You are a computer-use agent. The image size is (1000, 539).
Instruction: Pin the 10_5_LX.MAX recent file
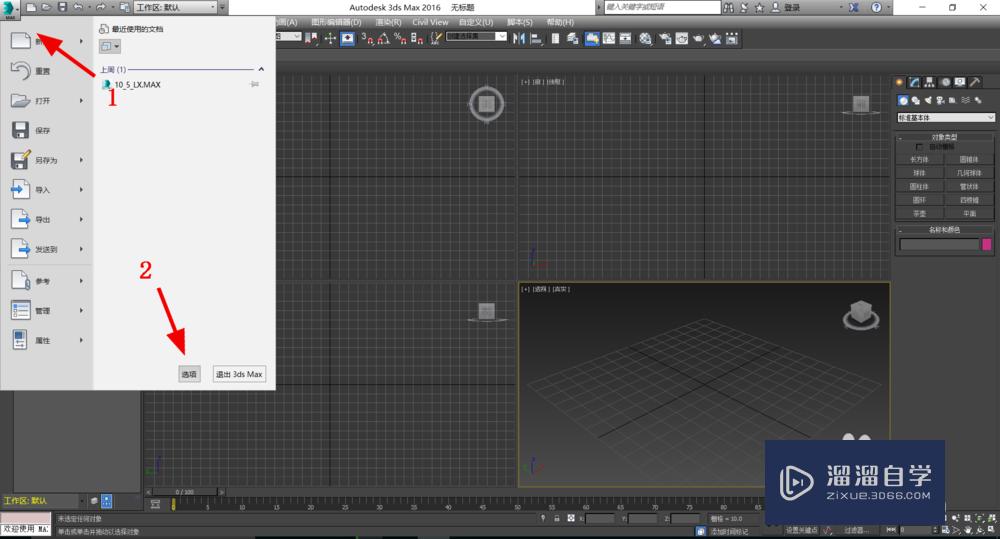point(254,85)
